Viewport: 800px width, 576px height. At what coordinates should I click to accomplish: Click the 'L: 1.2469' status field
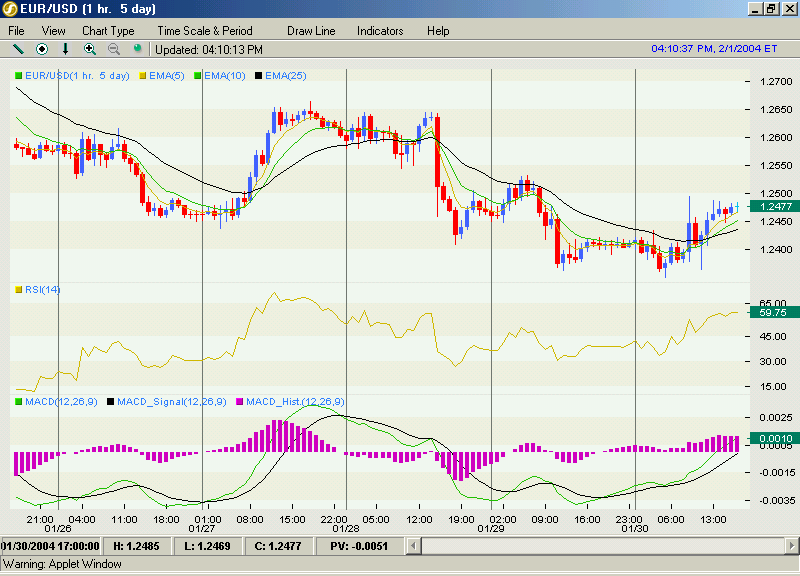coord(207,546)
